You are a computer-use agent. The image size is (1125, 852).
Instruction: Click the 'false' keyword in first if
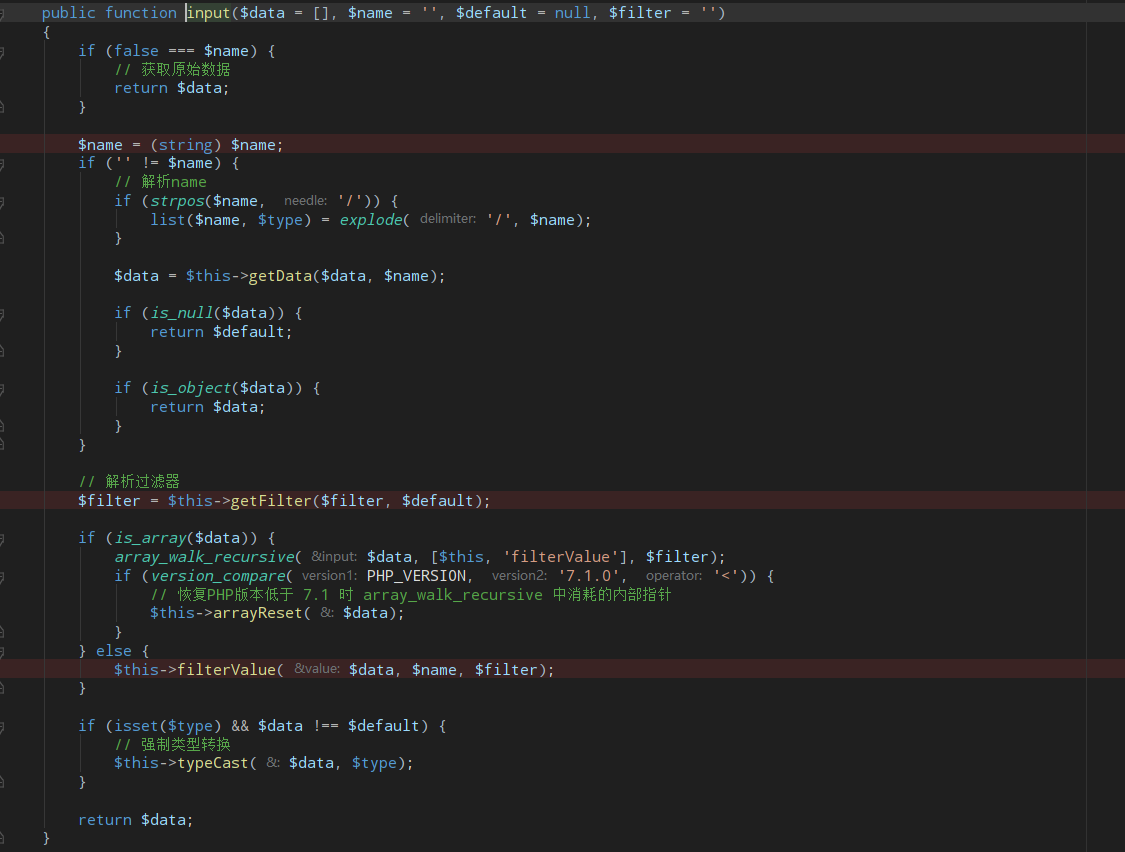point(136,51)
